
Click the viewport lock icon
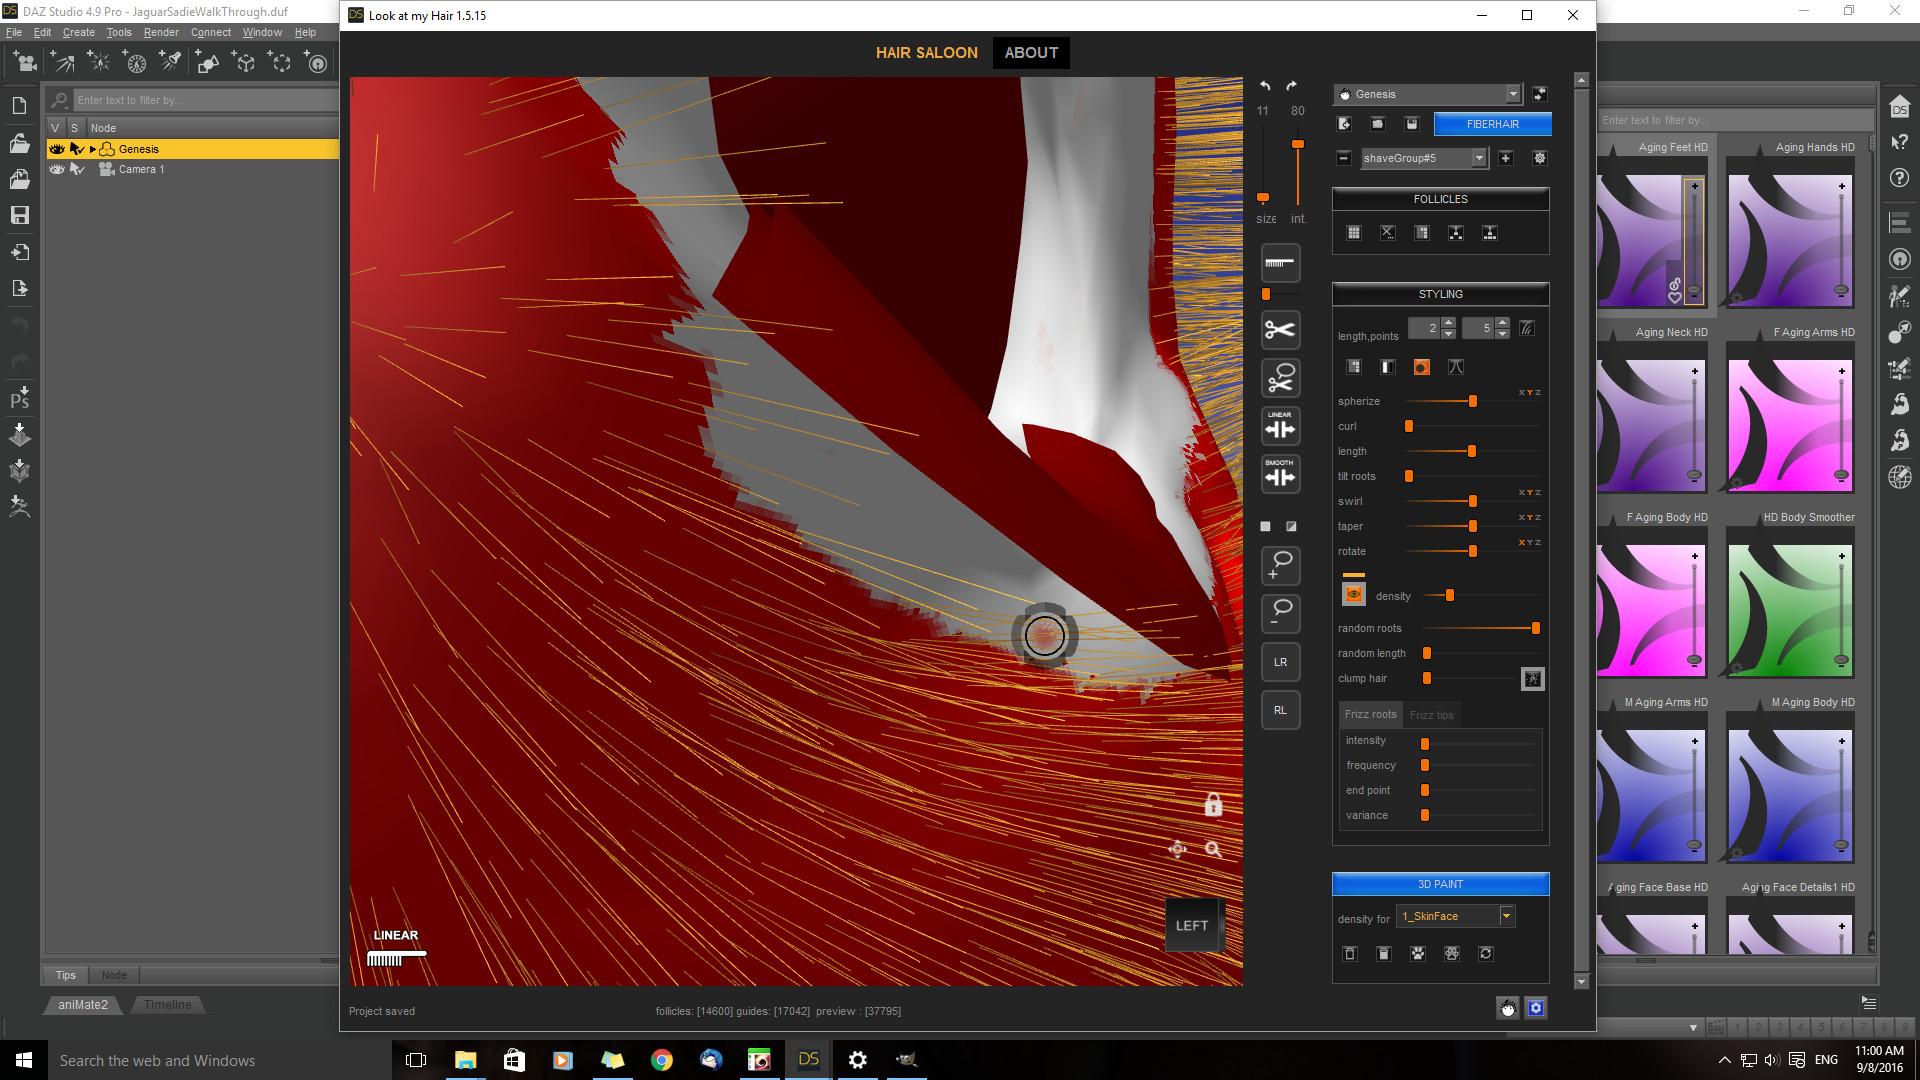[x=1213, y=805]
